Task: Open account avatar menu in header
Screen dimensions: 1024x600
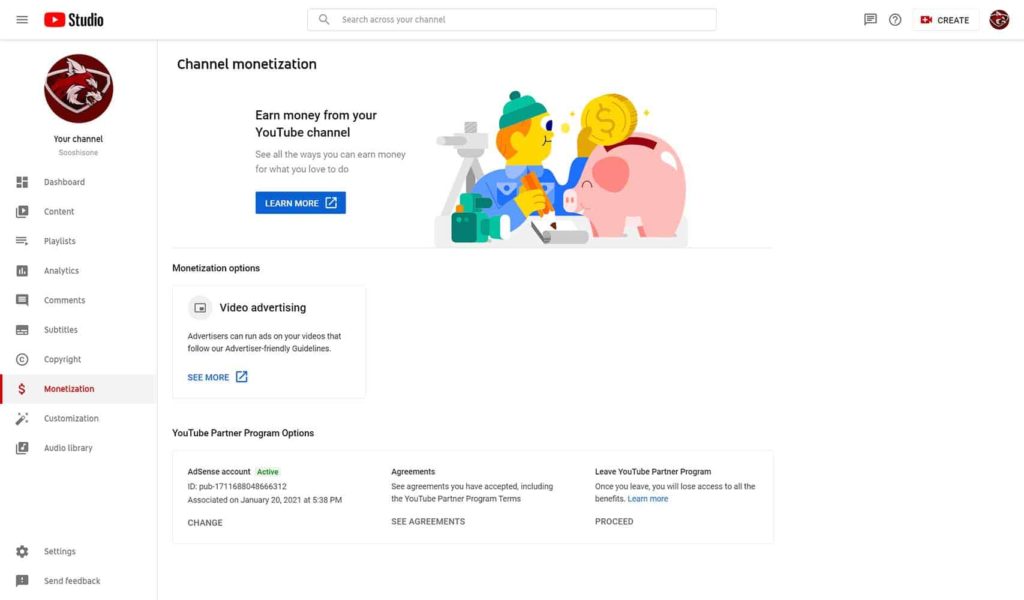Action: point(999,20)
